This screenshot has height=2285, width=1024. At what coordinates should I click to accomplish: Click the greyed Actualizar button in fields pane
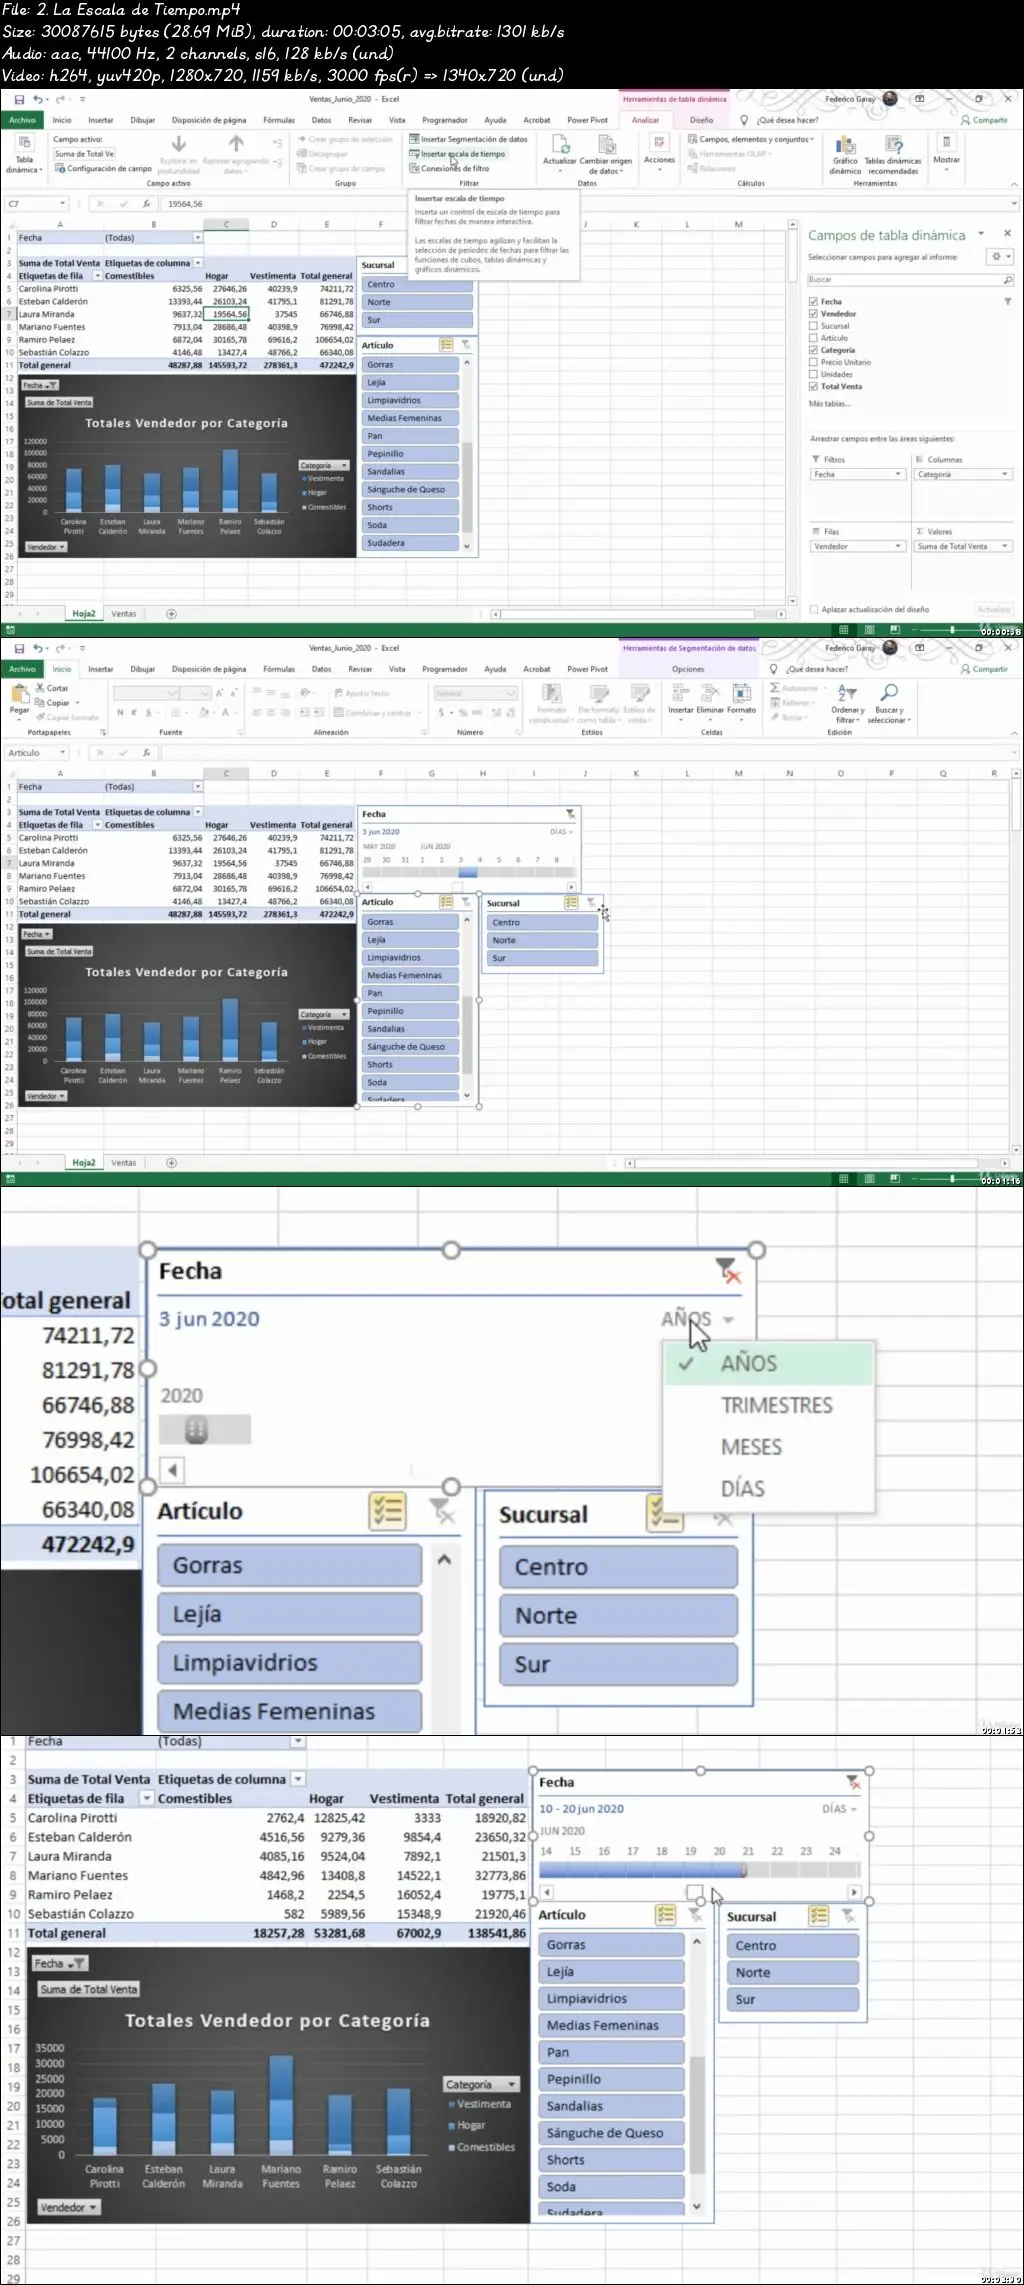[x=993, y=609]
